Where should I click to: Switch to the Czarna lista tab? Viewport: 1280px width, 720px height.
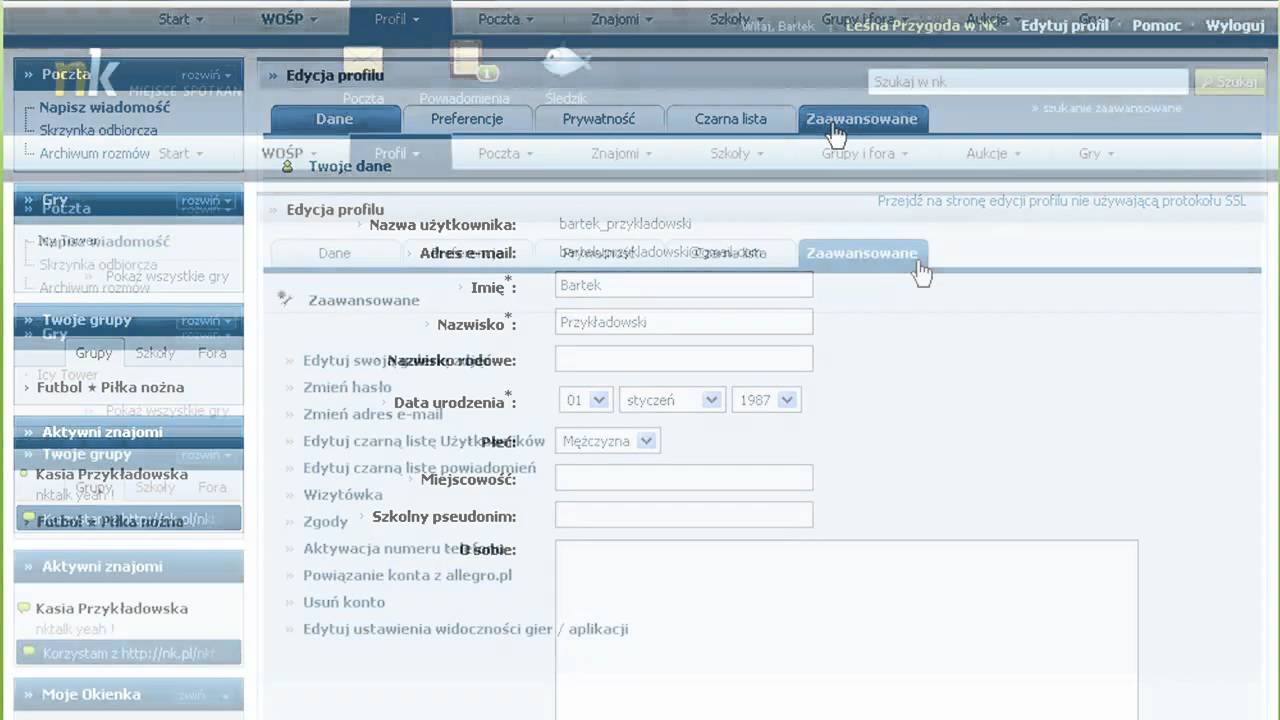(x=731, y=119)
